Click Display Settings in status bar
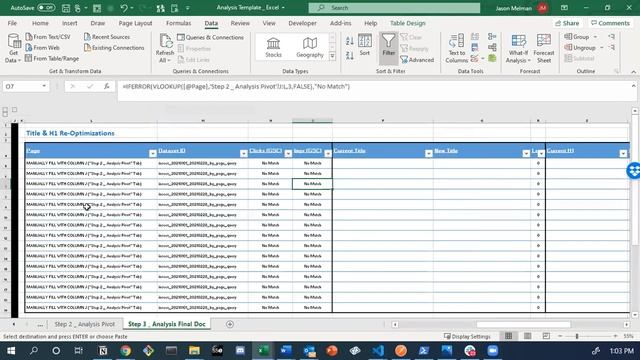Image resolution: width=640 pixels, height=360 pixels. click(467, 336)
